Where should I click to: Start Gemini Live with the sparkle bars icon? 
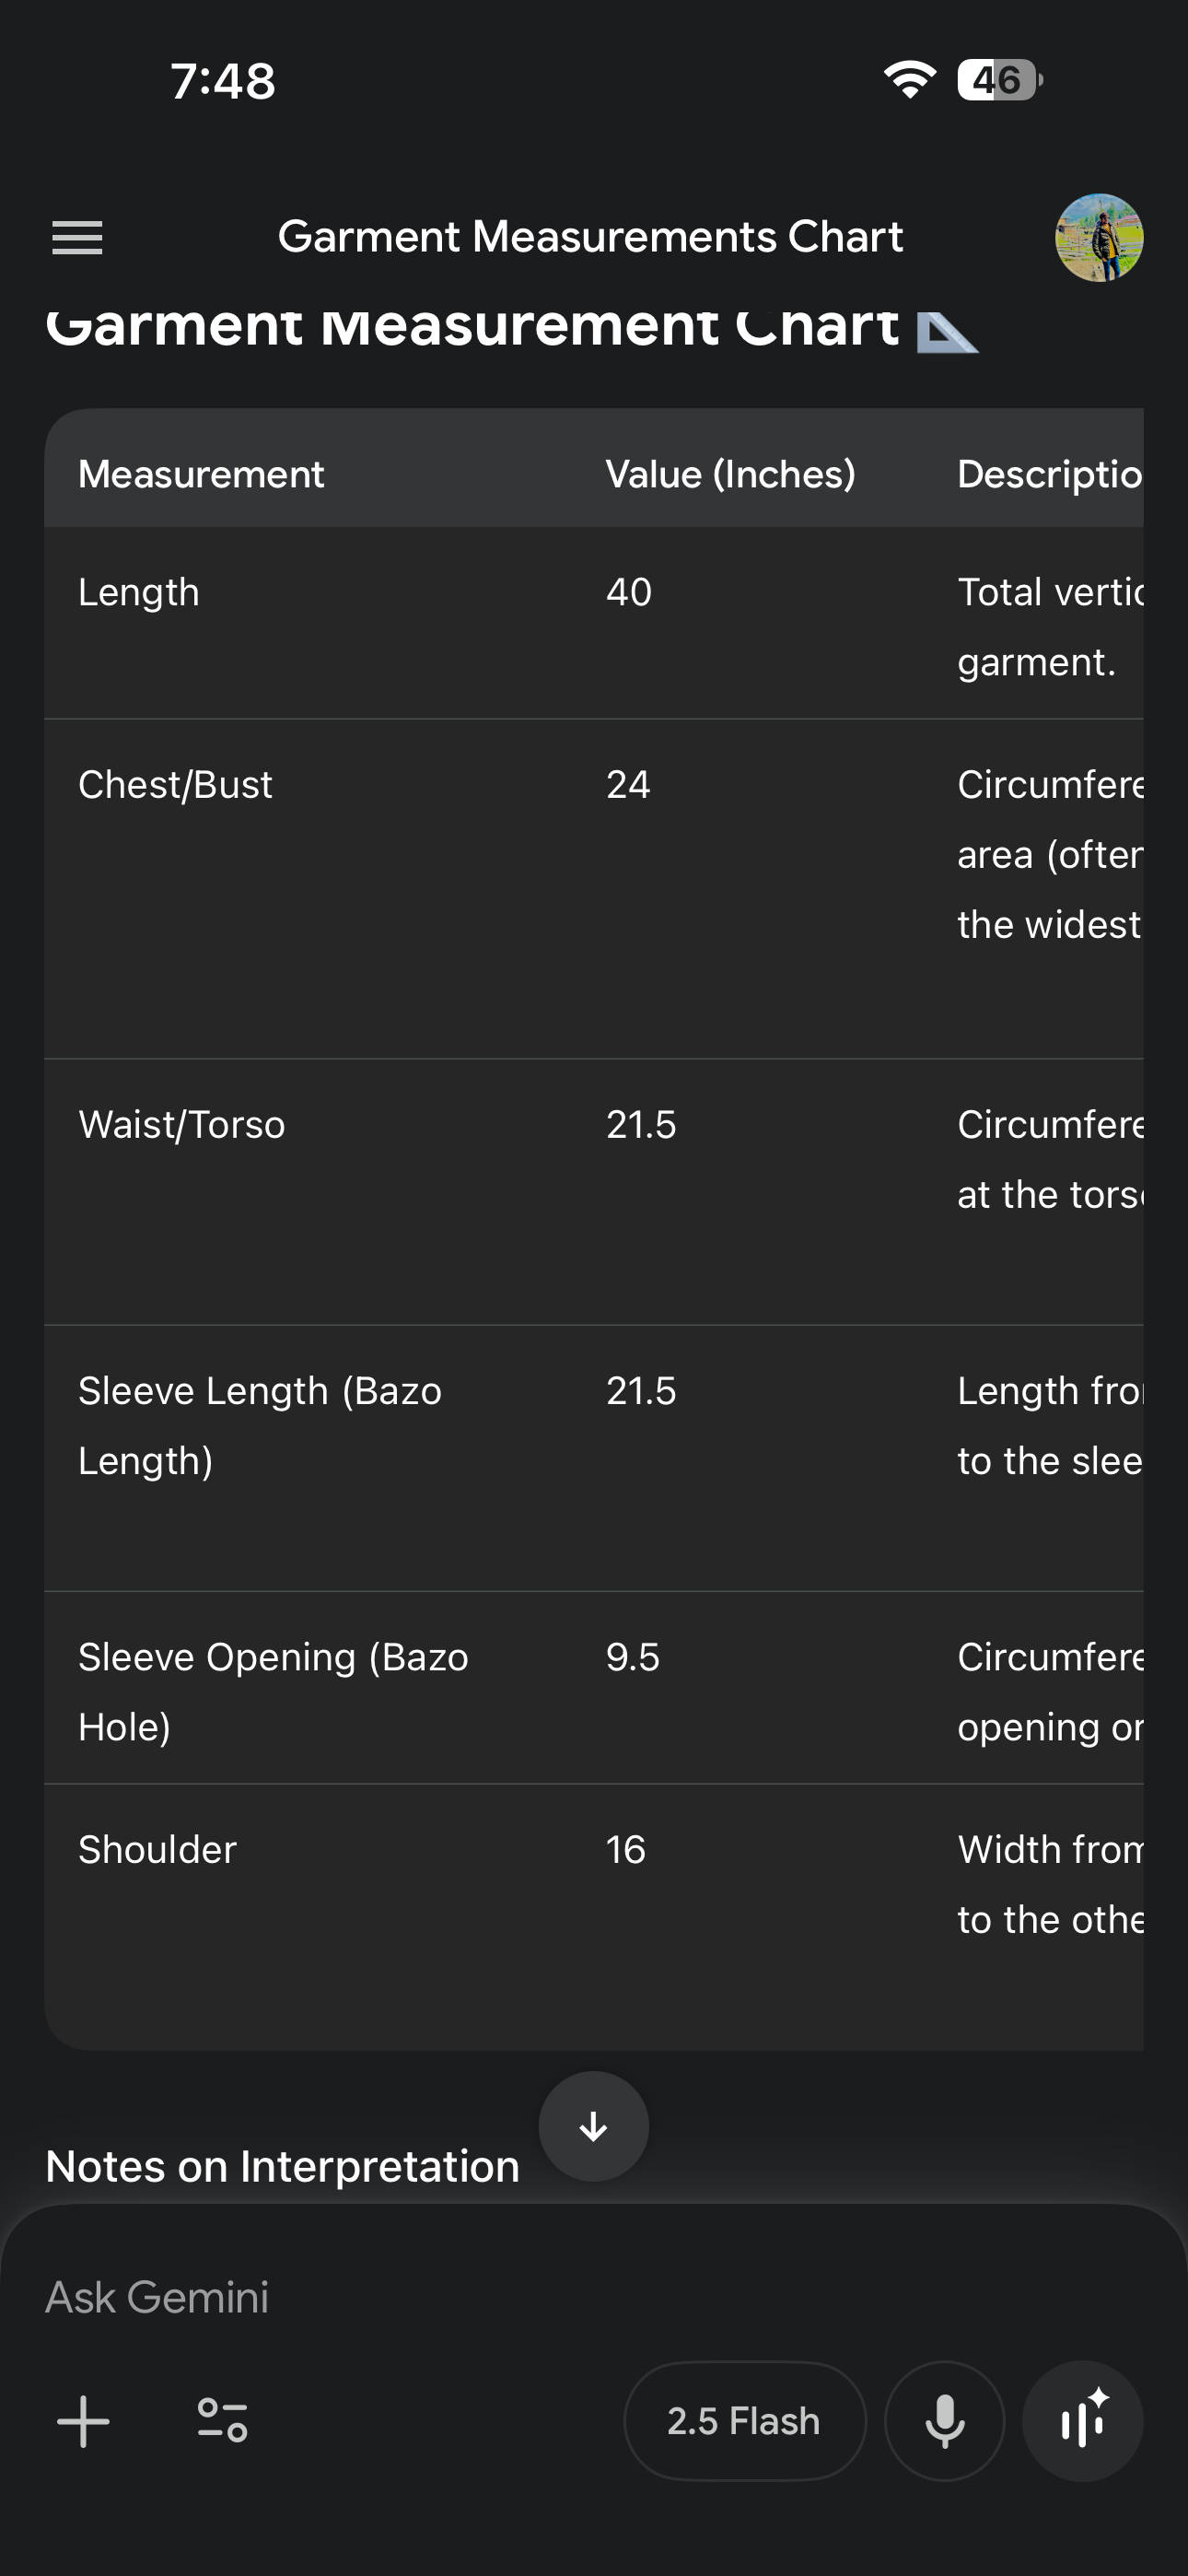click(x=1082, y=2421)
